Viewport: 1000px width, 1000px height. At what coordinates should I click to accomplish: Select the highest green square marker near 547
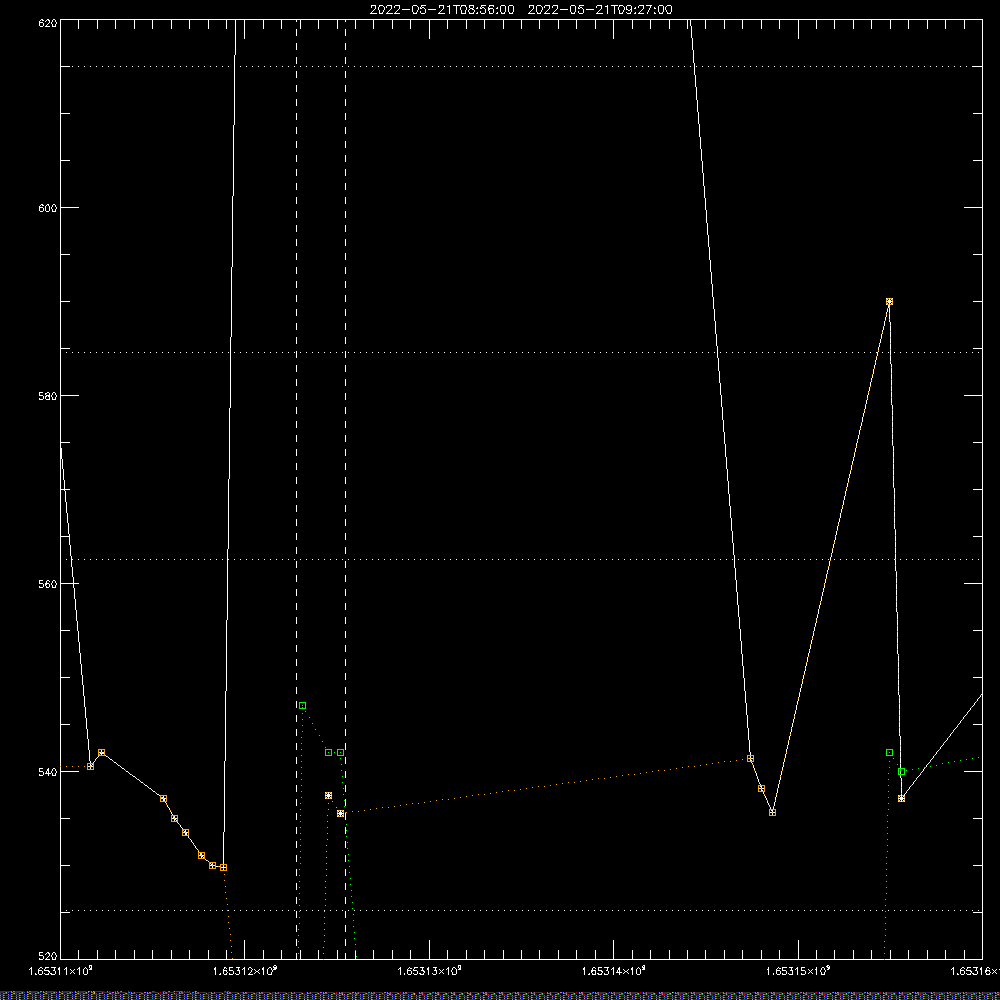click(302, 705)
